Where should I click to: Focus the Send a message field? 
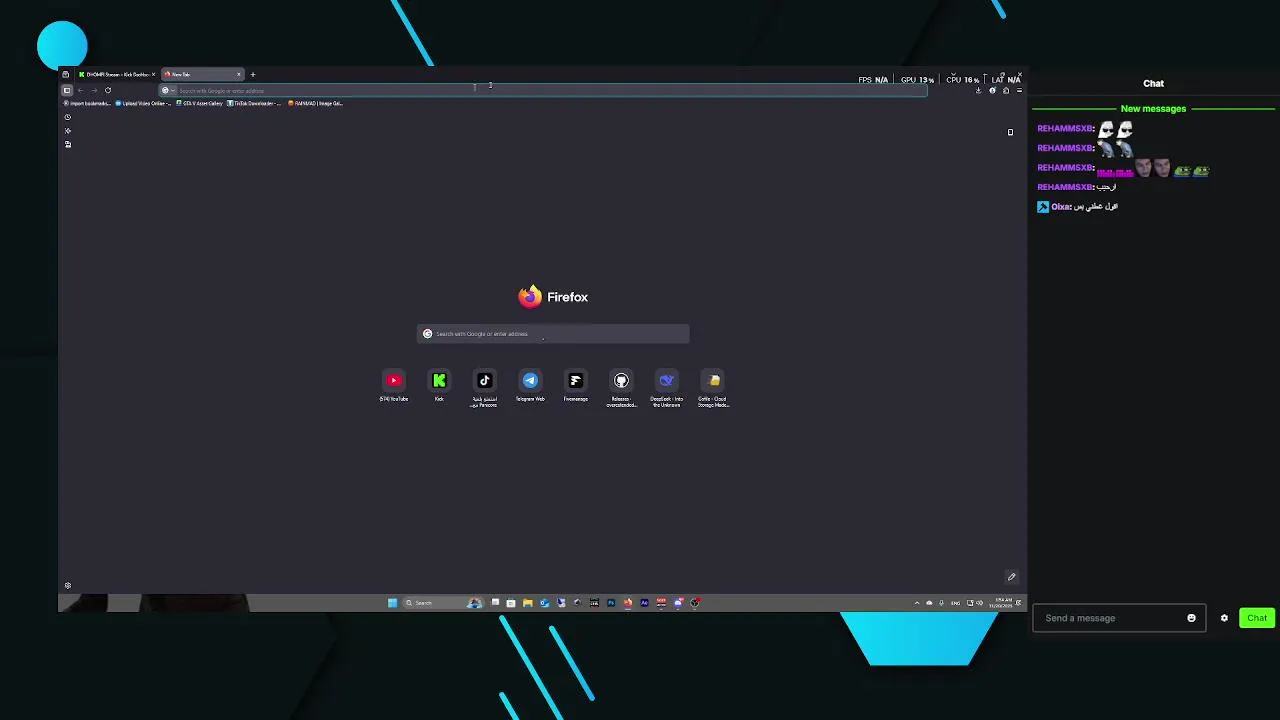pyautogui.click(x=1110, y=618)
